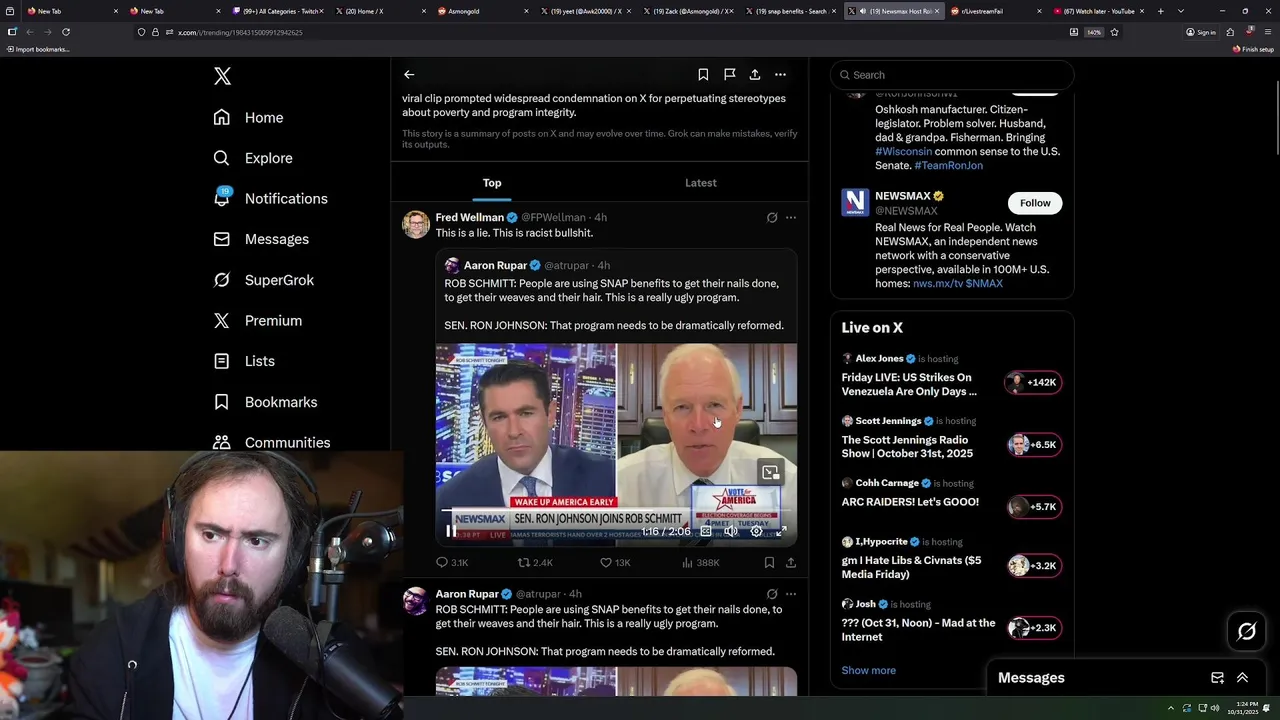Open Grok actions on second Aaron Rupar post
The height and width of the screenshot is (720, 1280).
[772, 594]
